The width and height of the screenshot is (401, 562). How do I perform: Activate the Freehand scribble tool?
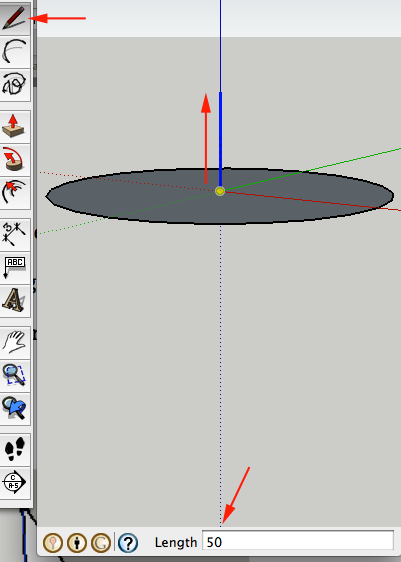click(14, 85)
